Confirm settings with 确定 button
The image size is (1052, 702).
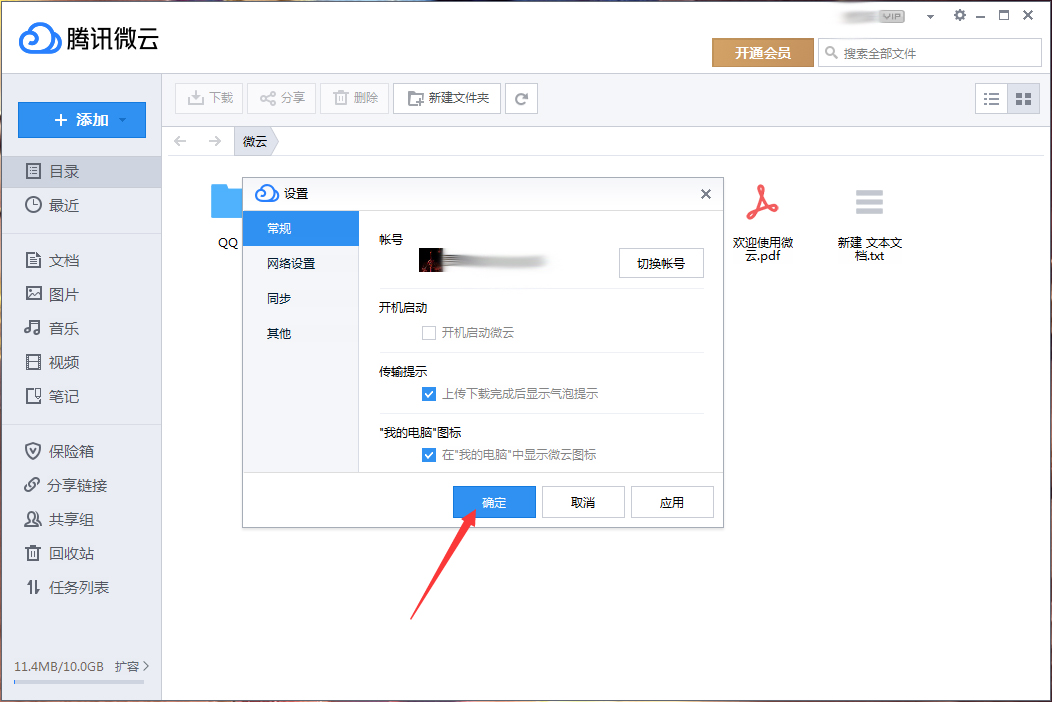pos(494,501)
